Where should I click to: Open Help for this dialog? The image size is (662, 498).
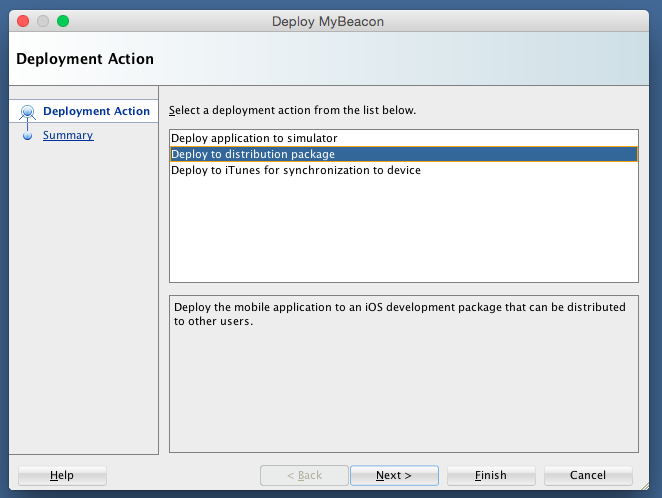(x=62, y=475)
